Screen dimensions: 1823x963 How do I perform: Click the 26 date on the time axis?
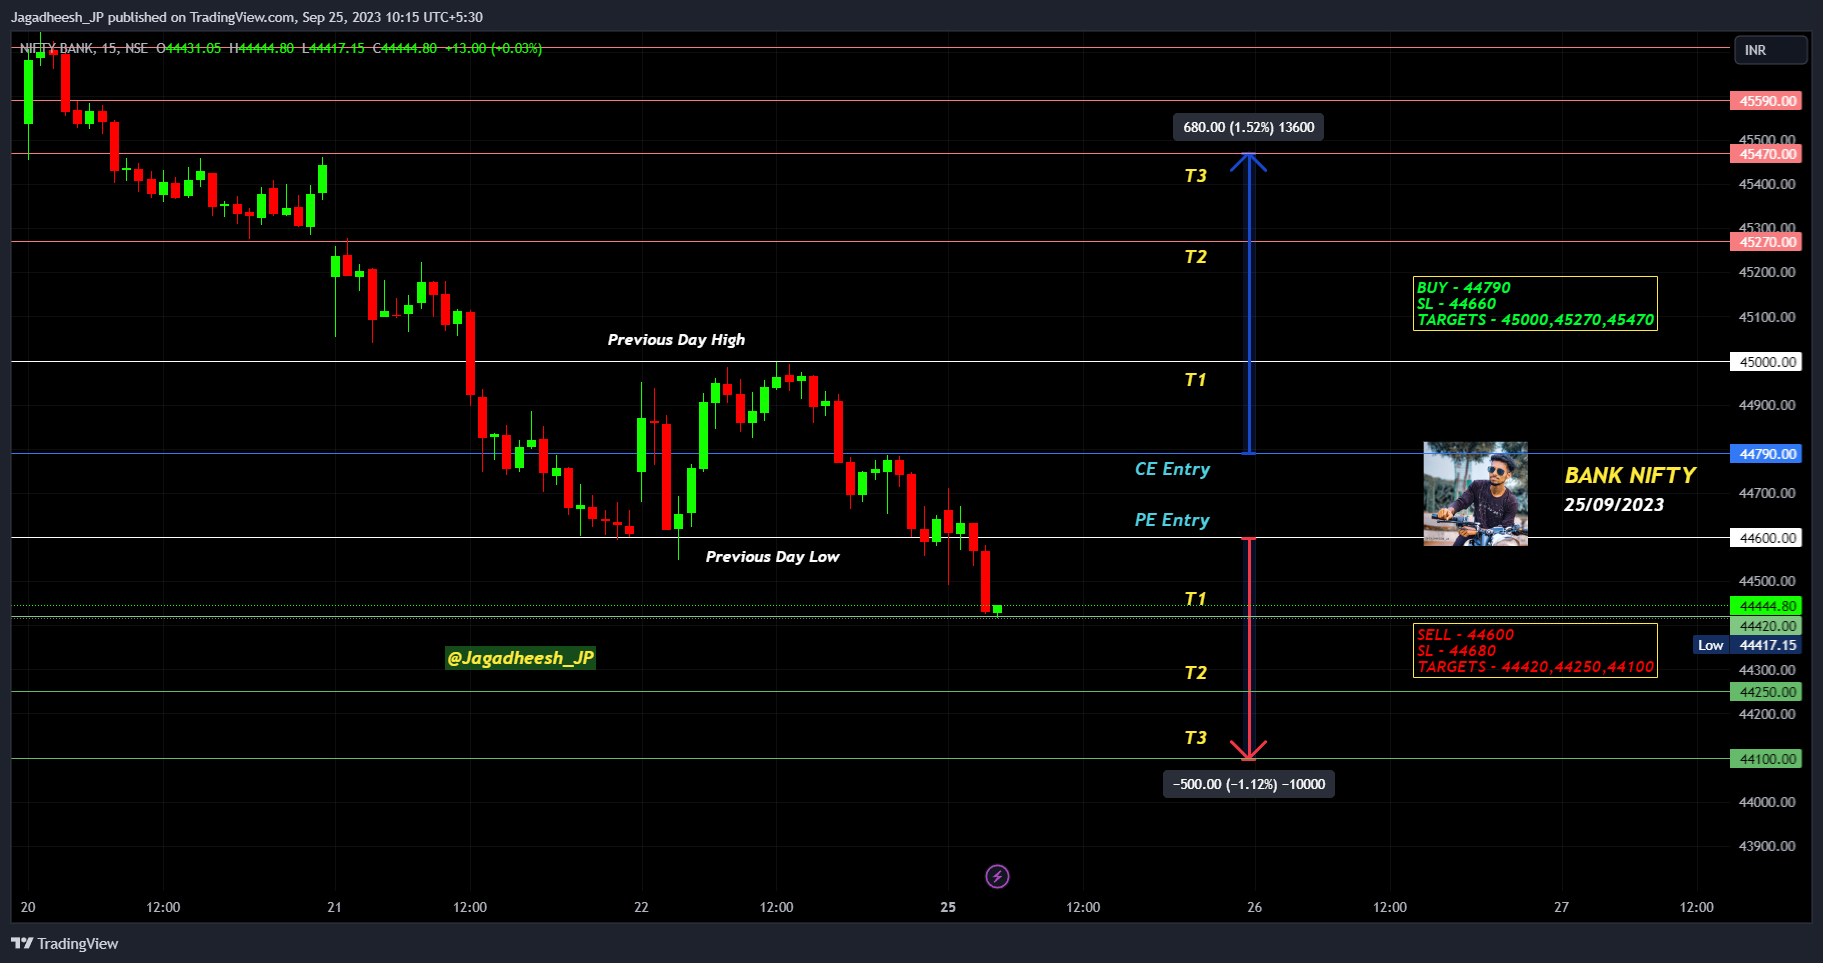[1254, 907]
